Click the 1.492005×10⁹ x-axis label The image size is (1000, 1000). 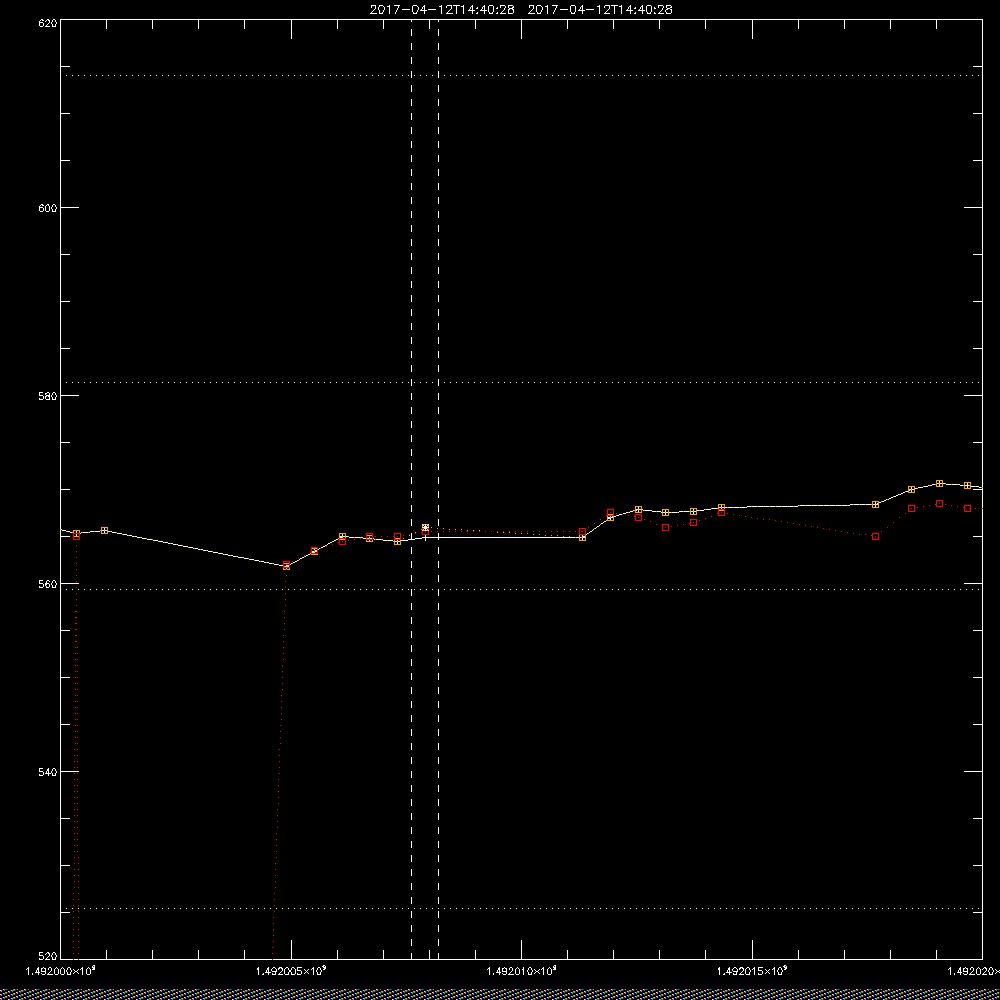(291, 971)
